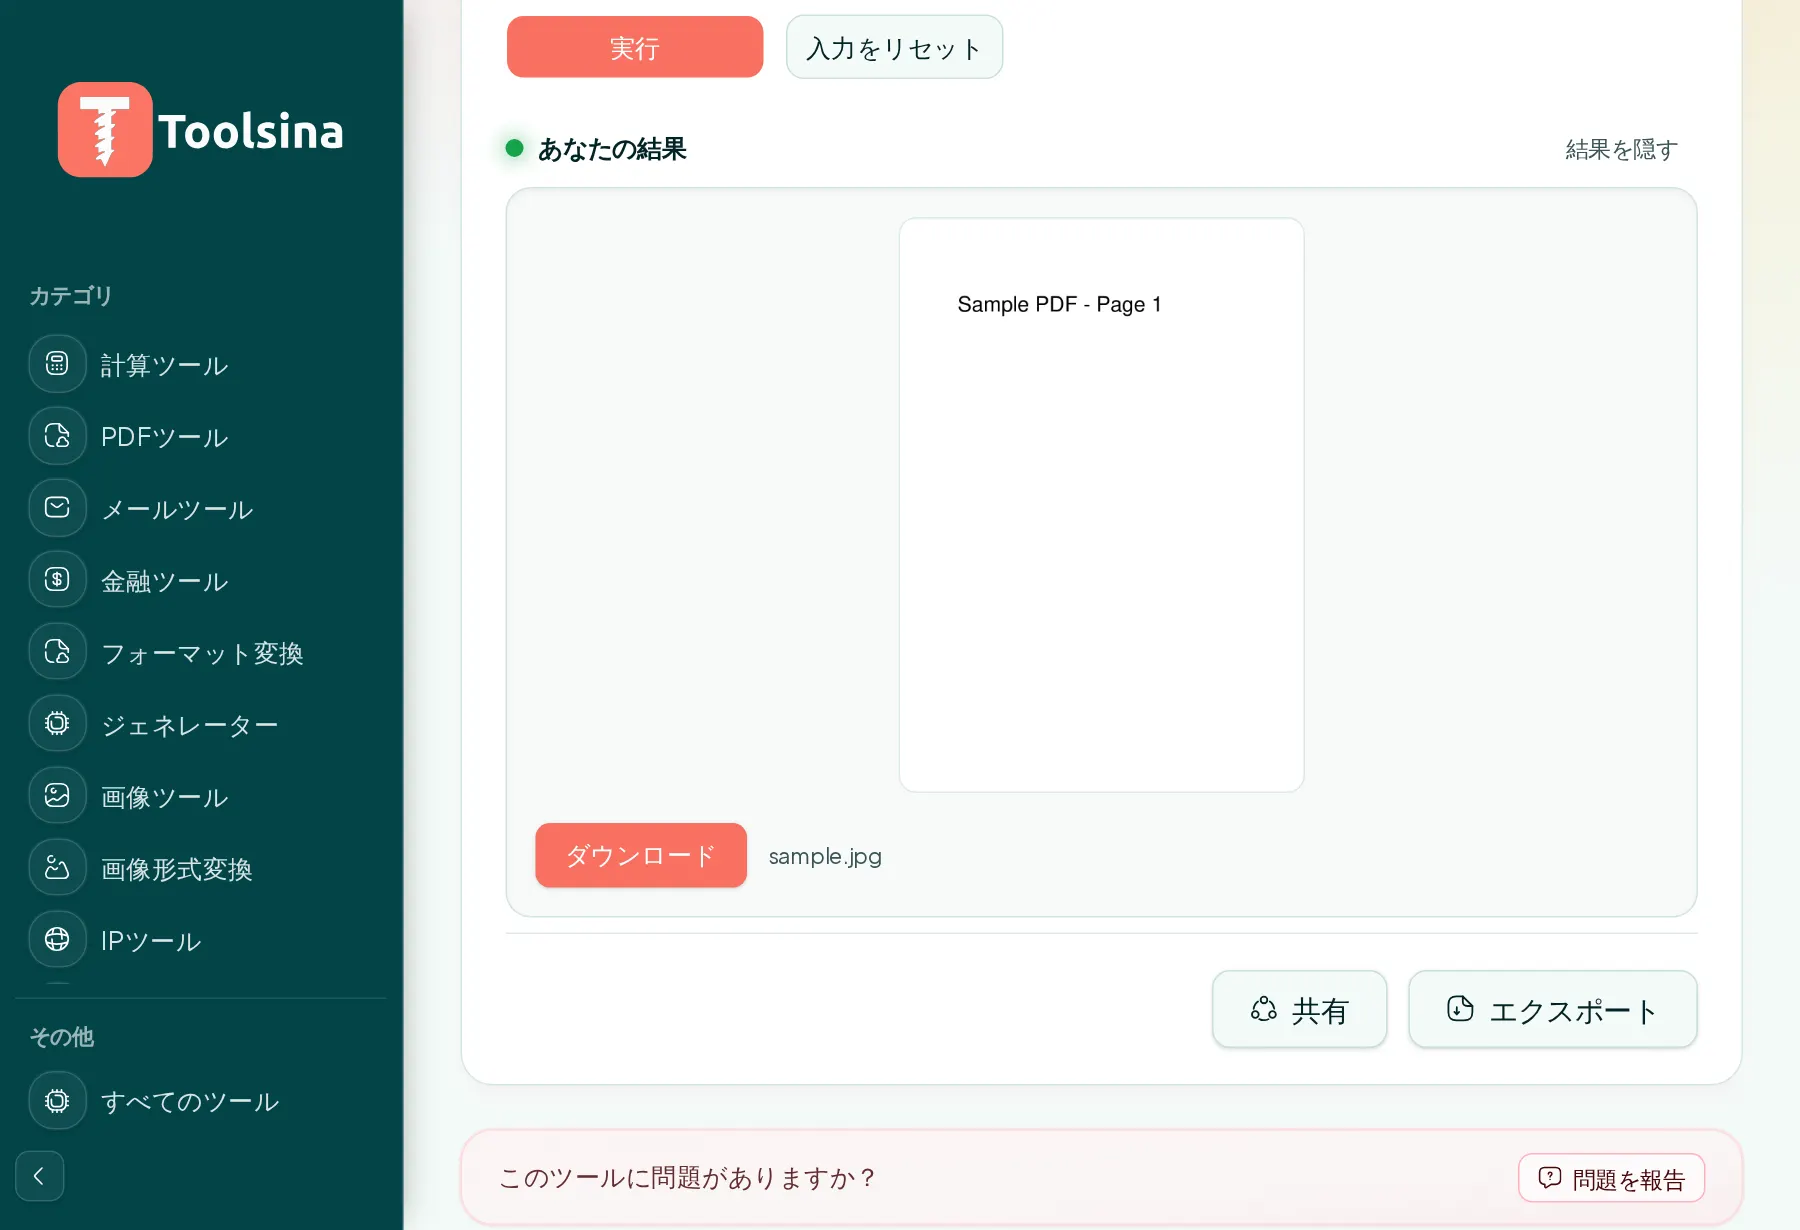Screen dimensions: 1800x1230
Task: Collapse the sidebar with the chevron button
Action: [x=40, y=1176]
